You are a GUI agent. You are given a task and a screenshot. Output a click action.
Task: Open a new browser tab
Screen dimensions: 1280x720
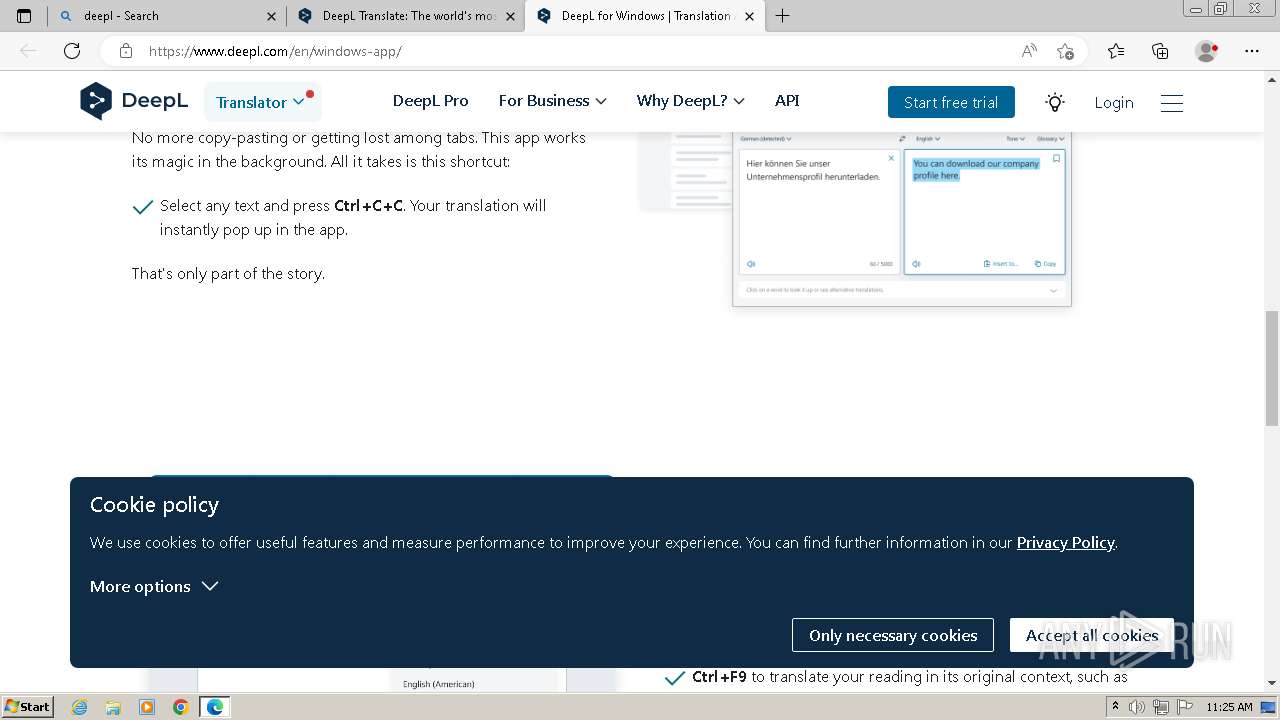(782, 16)
